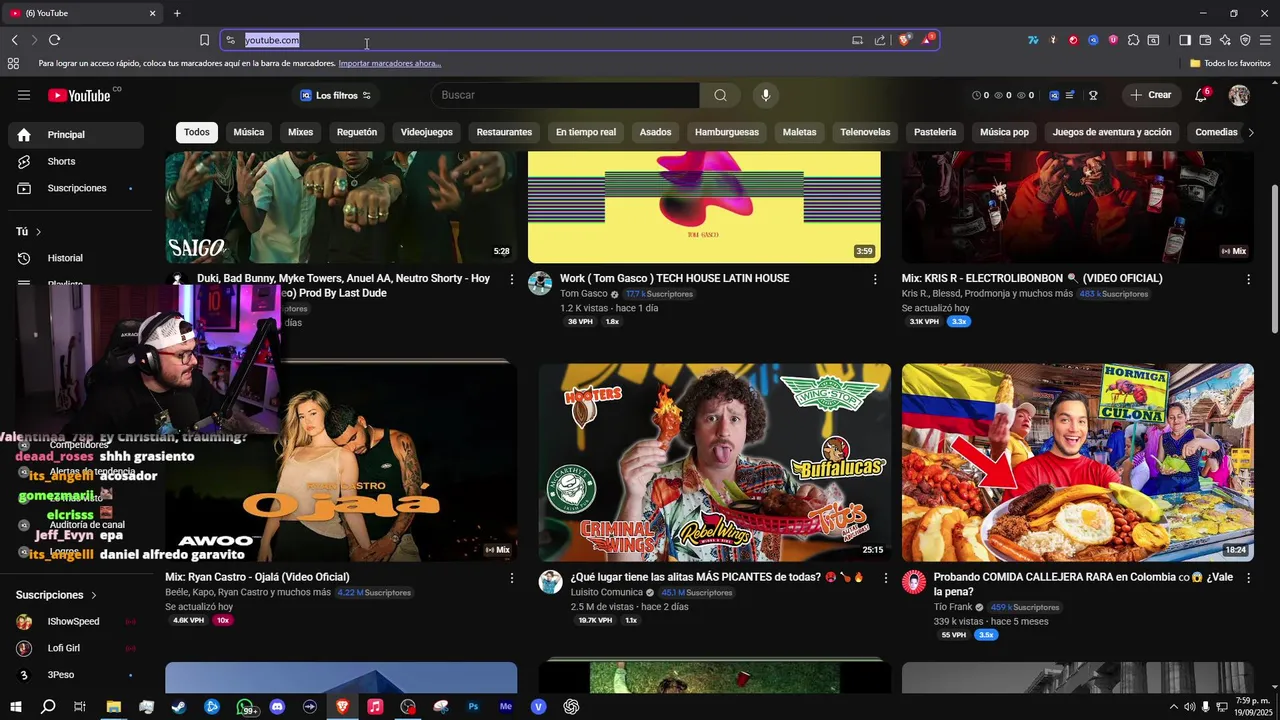The width and height of the screenshot is (1280, 720).
Task: Open a new browser tab
Action: point(177,13)
